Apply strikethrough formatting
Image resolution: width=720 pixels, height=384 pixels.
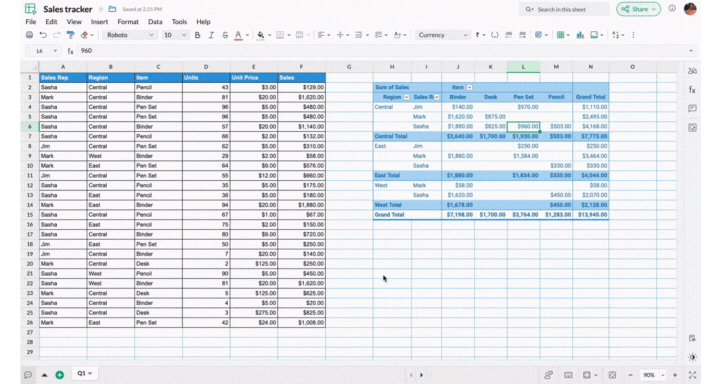click(225, 35)
